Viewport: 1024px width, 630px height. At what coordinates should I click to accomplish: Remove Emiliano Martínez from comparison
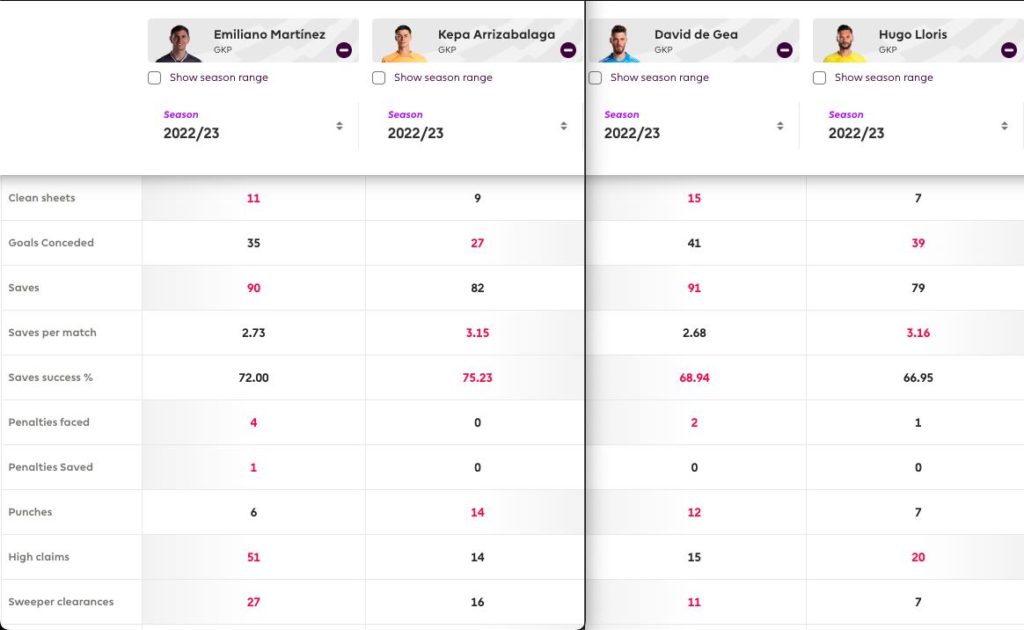click(x=344, y=50)
